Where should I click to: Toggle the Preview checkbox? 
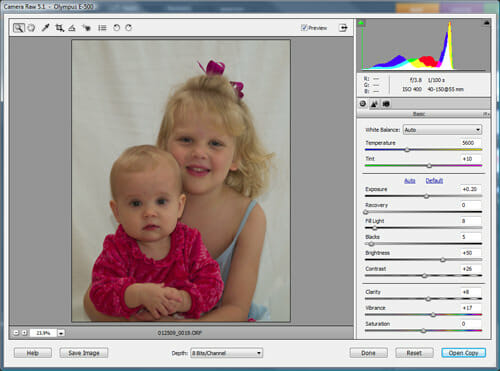pyautogui.click(x=304, y=28)
